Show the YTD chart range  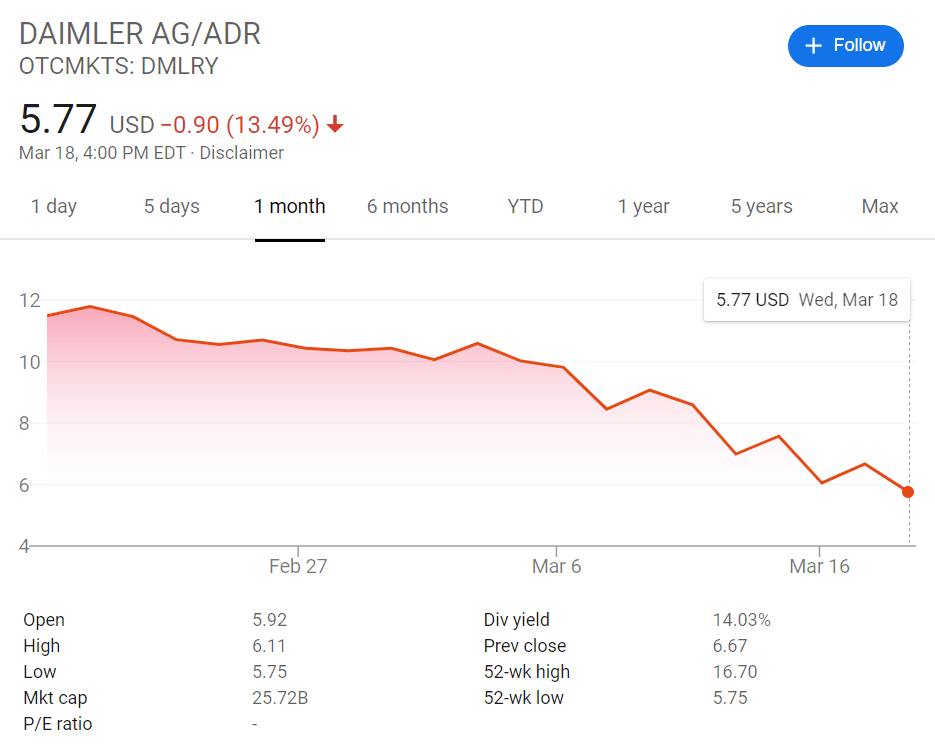pos(525,206)
